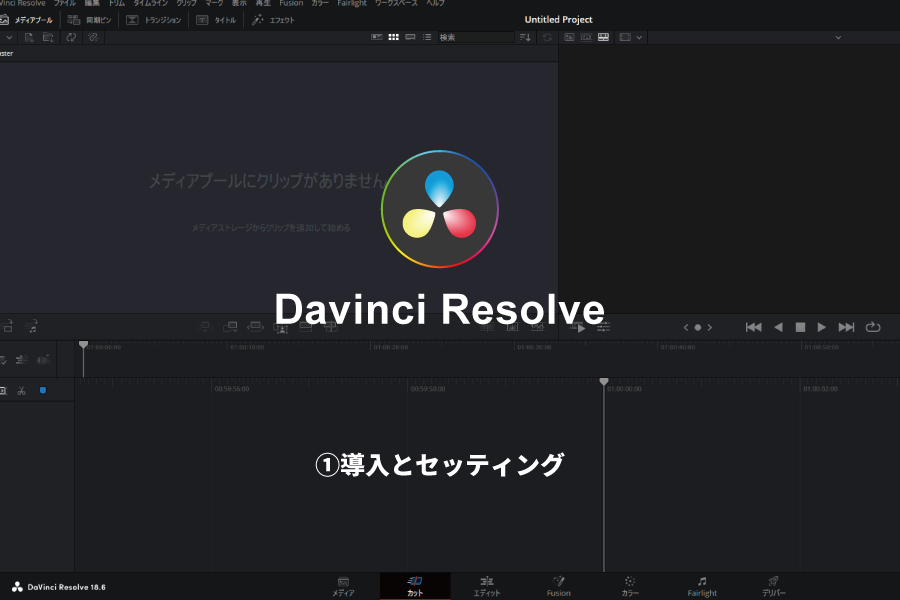Open the トランジション panel
The height and width of the screenshot is (600, 900).
[154, 20]
